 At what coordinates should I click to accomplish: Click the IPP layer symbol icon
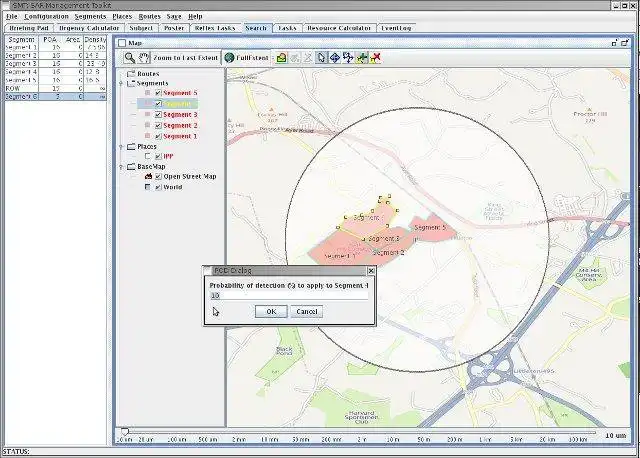pos(148,156)
